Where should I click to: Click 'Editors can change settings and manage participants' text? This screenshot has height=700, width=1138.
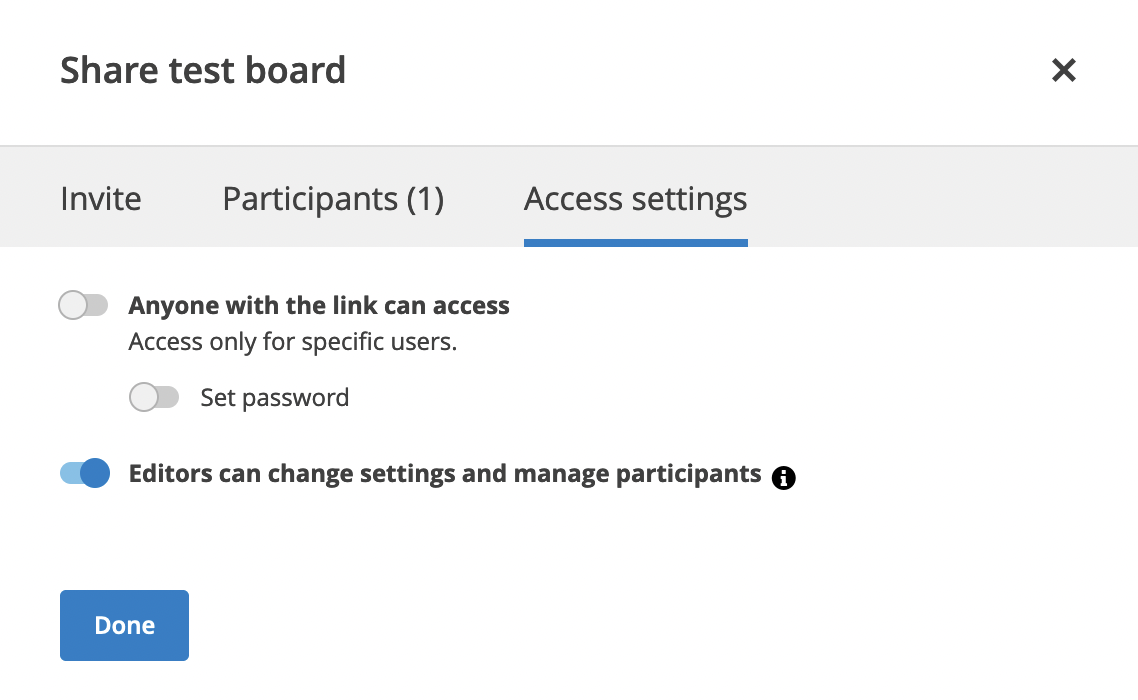click(445, 473)
